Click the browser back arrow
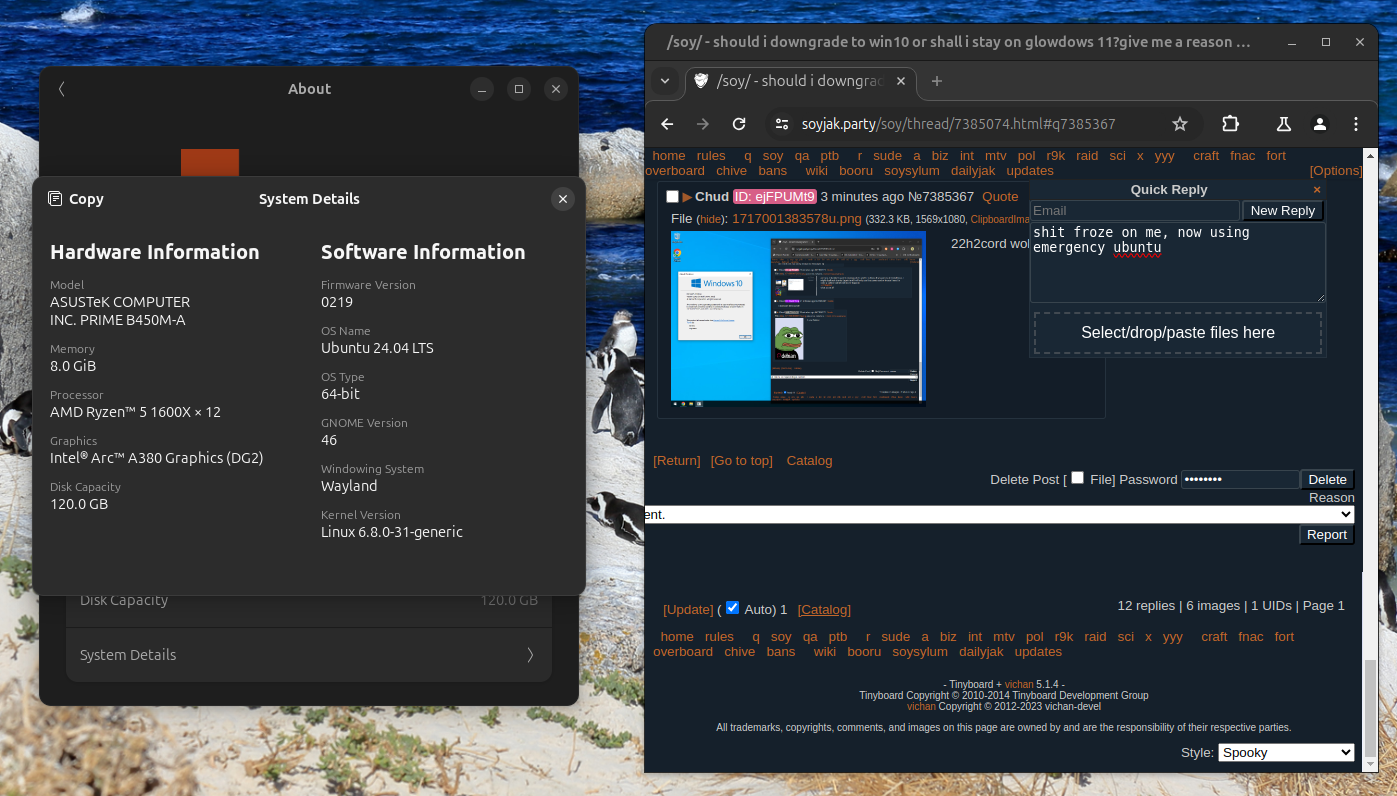This screenshot has height=796, width=1397. click(x=667, y=124)
